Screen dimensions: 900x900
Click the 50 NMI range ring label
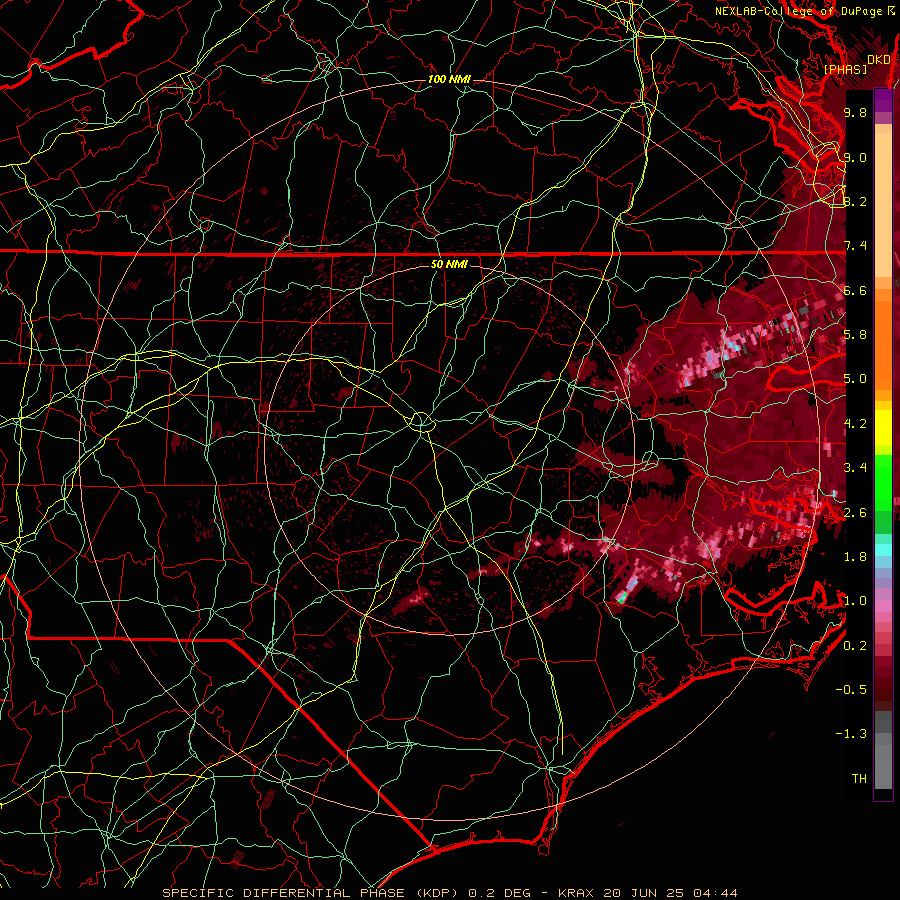tap(449, 265)
